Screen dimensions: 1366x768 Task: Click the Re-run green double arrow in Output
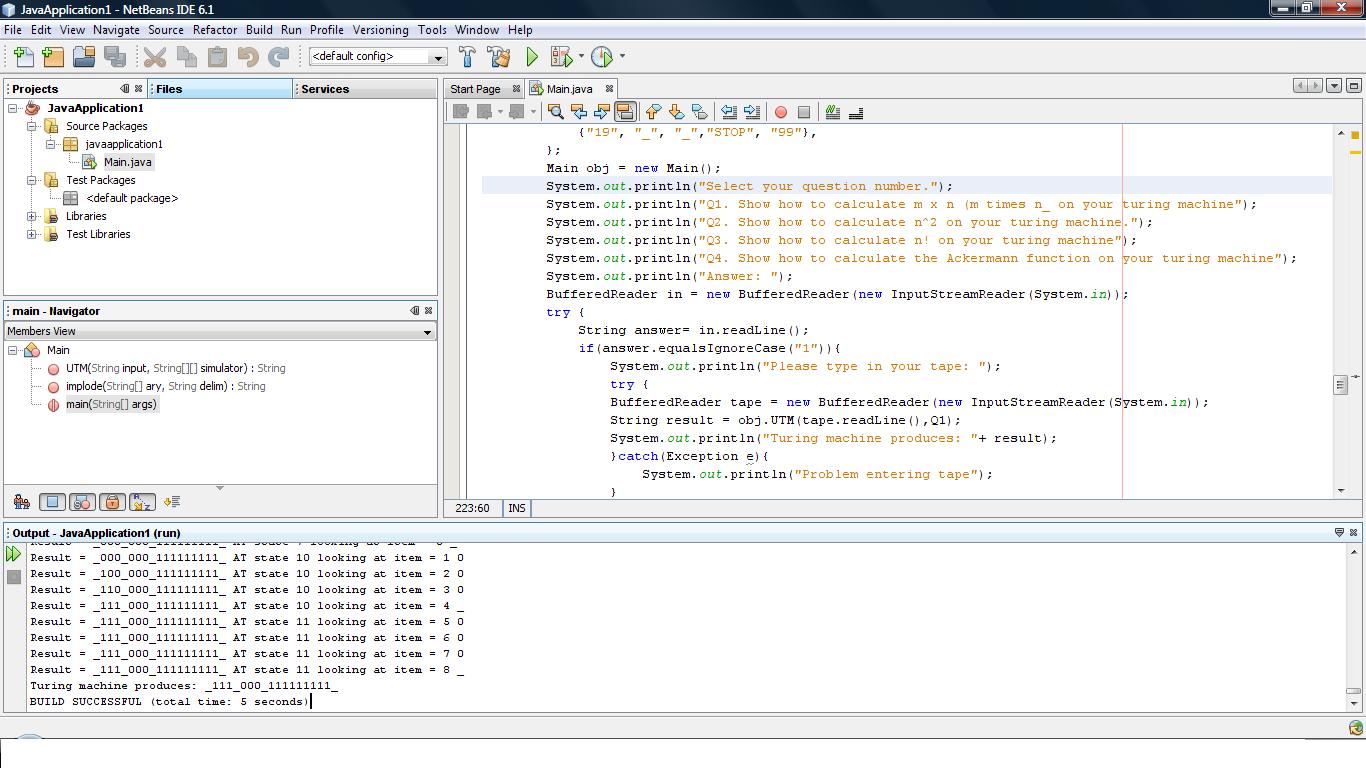pyautogui.click(x=14, y=554)
